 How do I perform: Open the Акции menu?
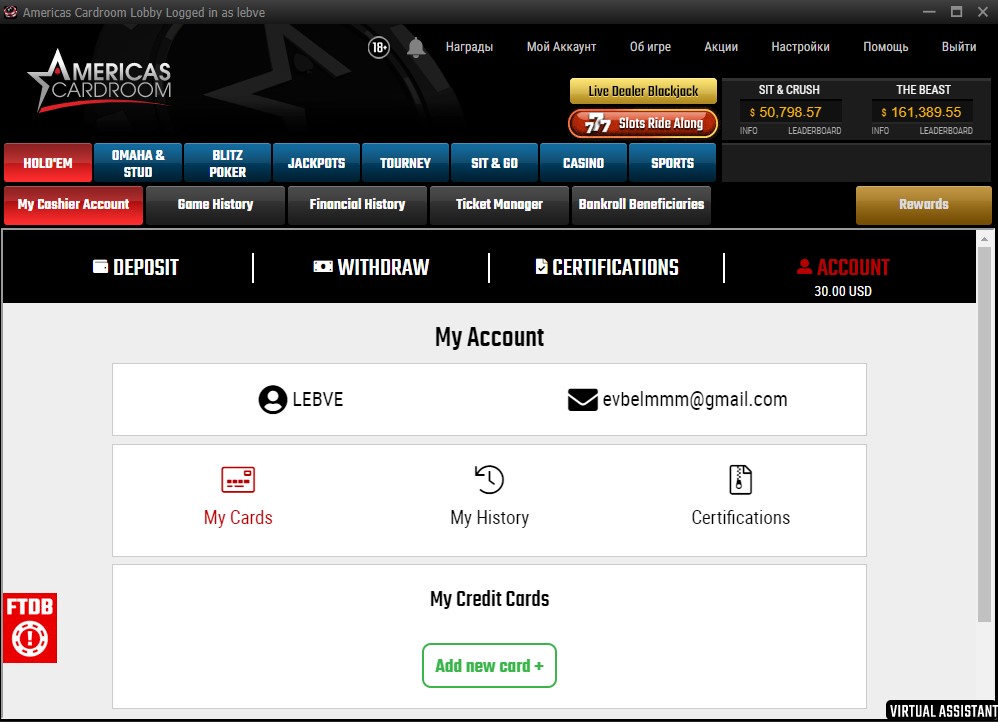721,46
